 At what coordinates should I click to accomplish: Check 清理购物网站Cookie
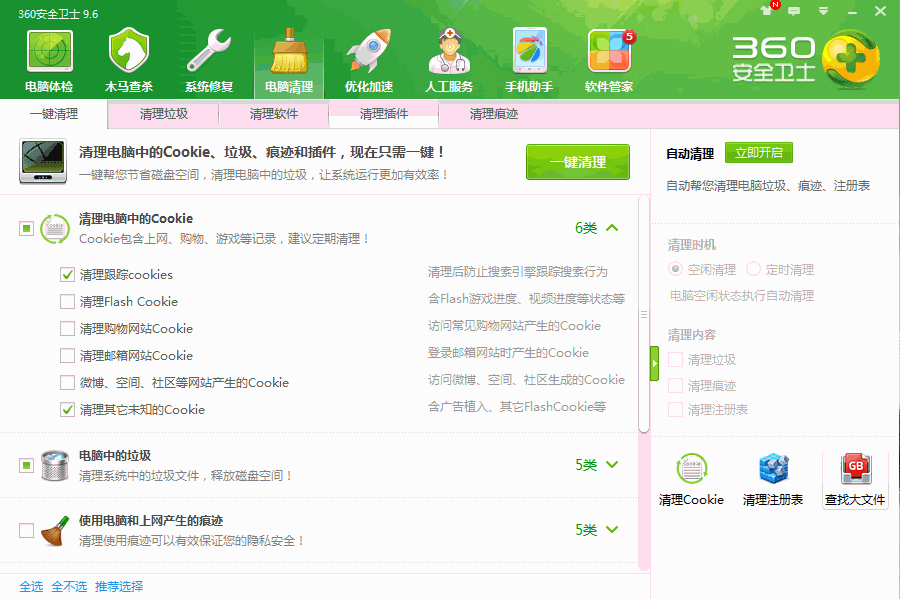coord(67,328)
